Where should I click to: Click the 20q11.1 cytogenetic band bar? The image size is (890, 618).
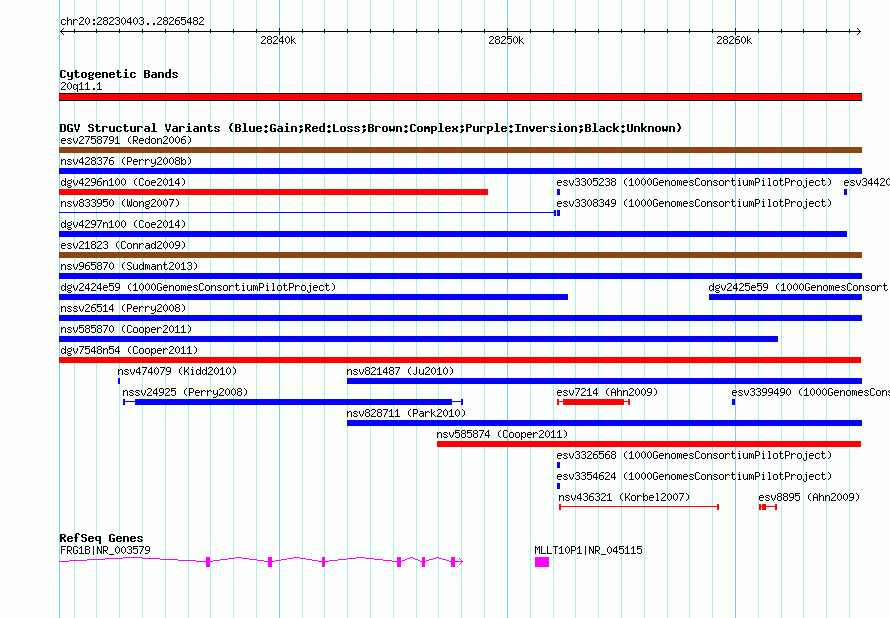[460, 97]
